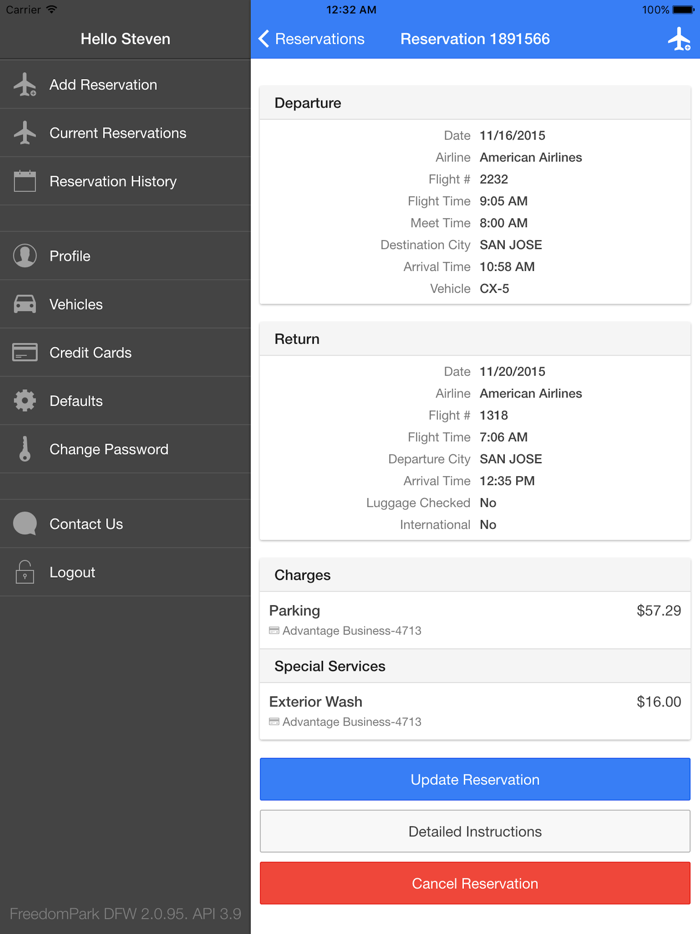The height and width of the screenshot is (934, 700).
Task: Choose Change Password from the sidebar
Action: 109,449
